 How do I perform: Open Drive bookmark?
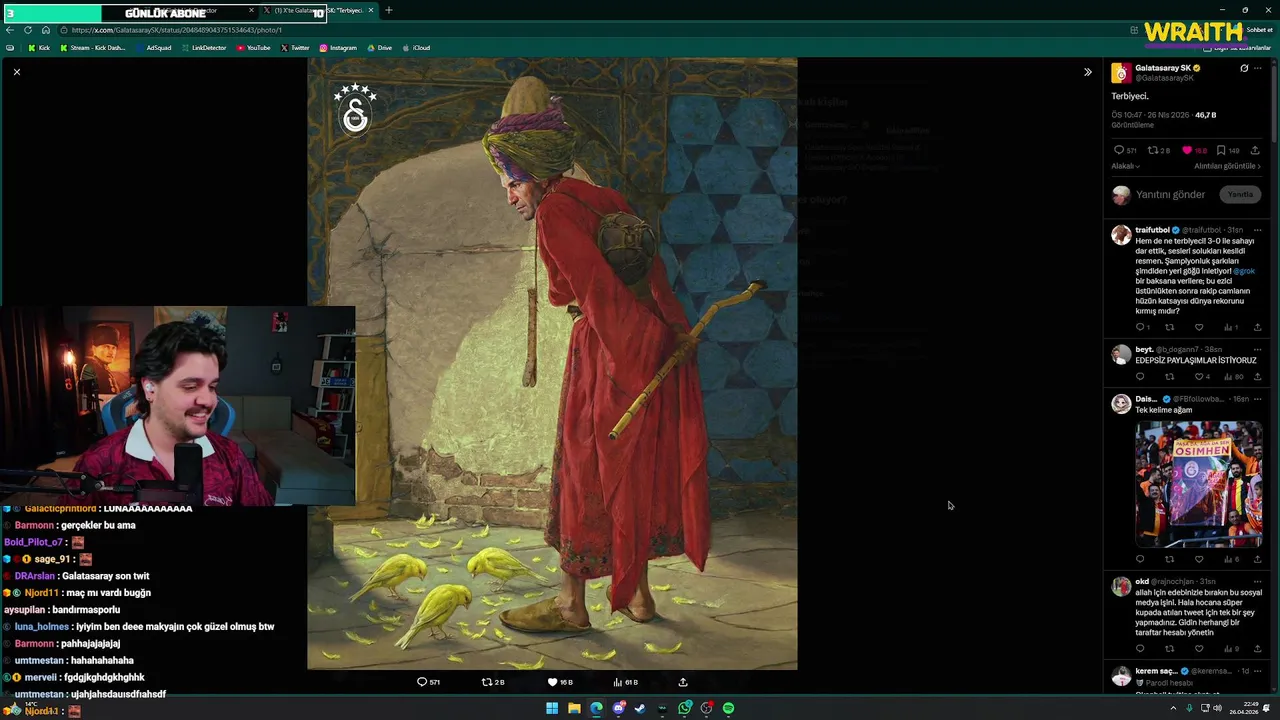tap(379, 48)
